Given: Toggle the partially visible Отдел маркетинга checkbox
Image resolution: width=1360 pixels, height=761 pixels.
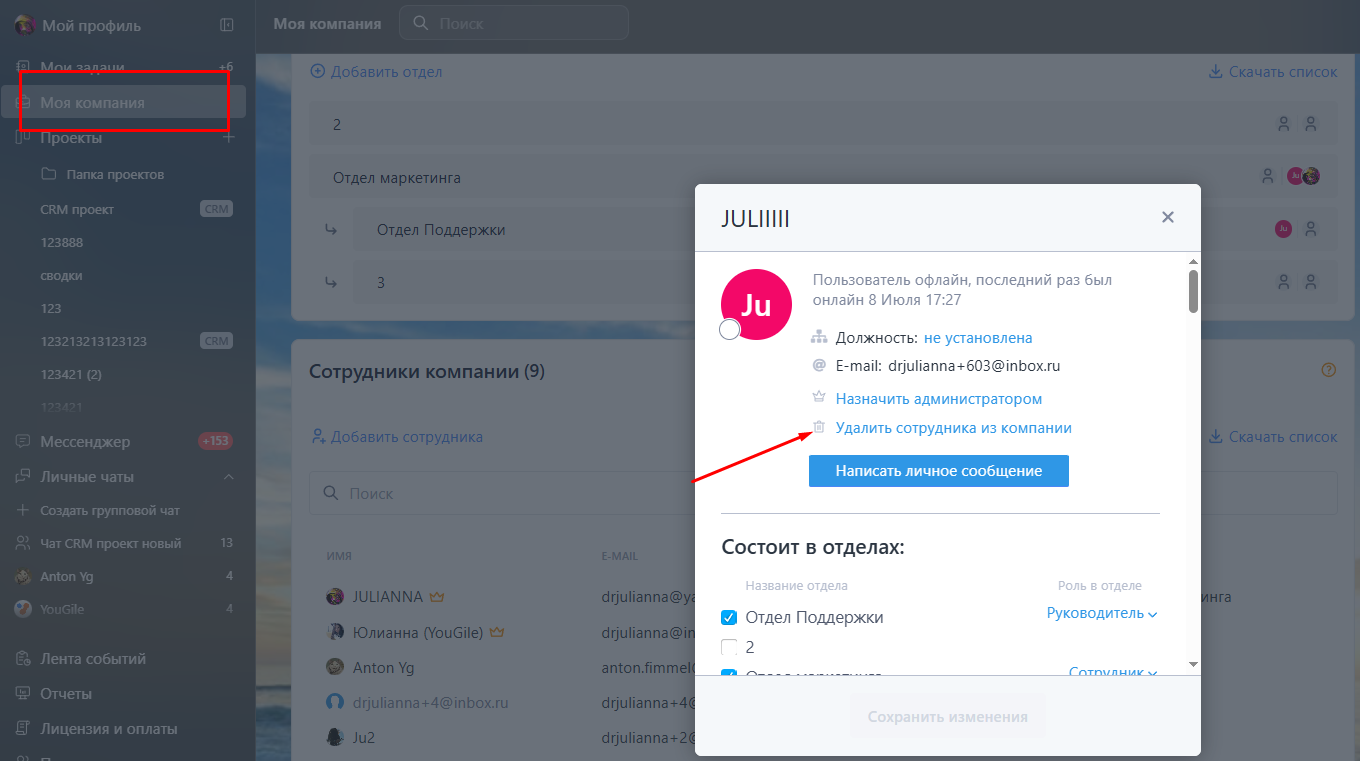Looking at the screenshot, I should pos(729,675).
